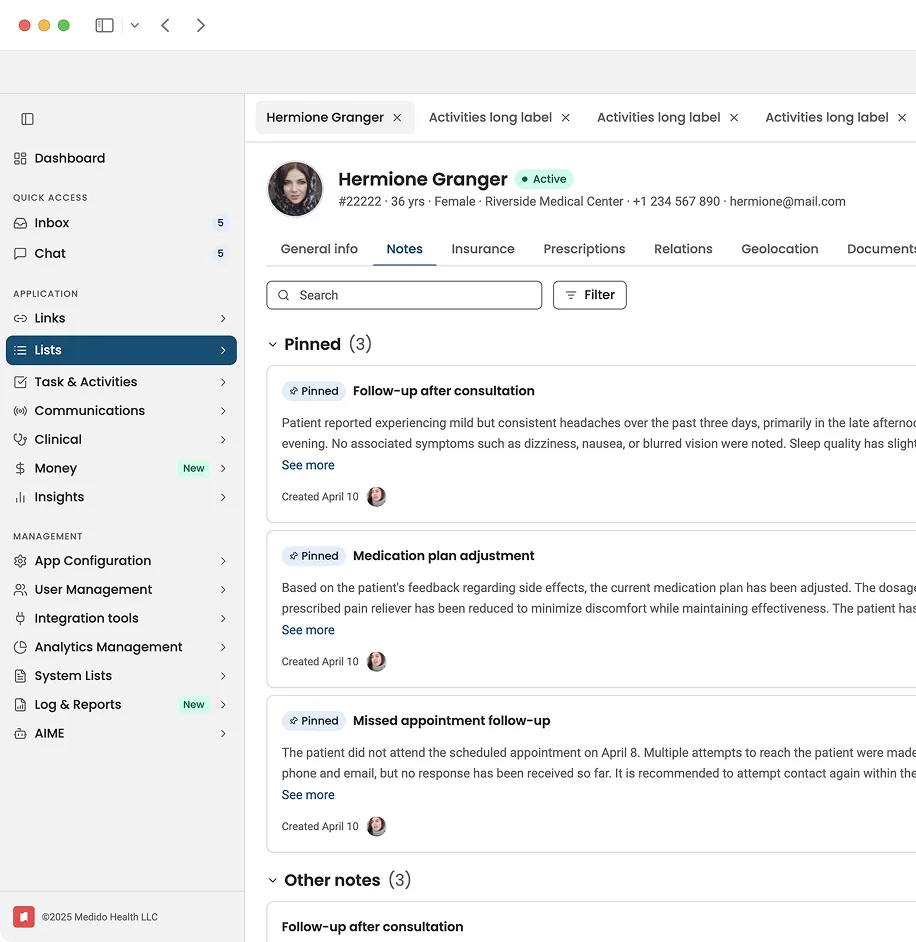Open the Notes tab
Viewport: 916px width, 942px height.
pos(404,249)
